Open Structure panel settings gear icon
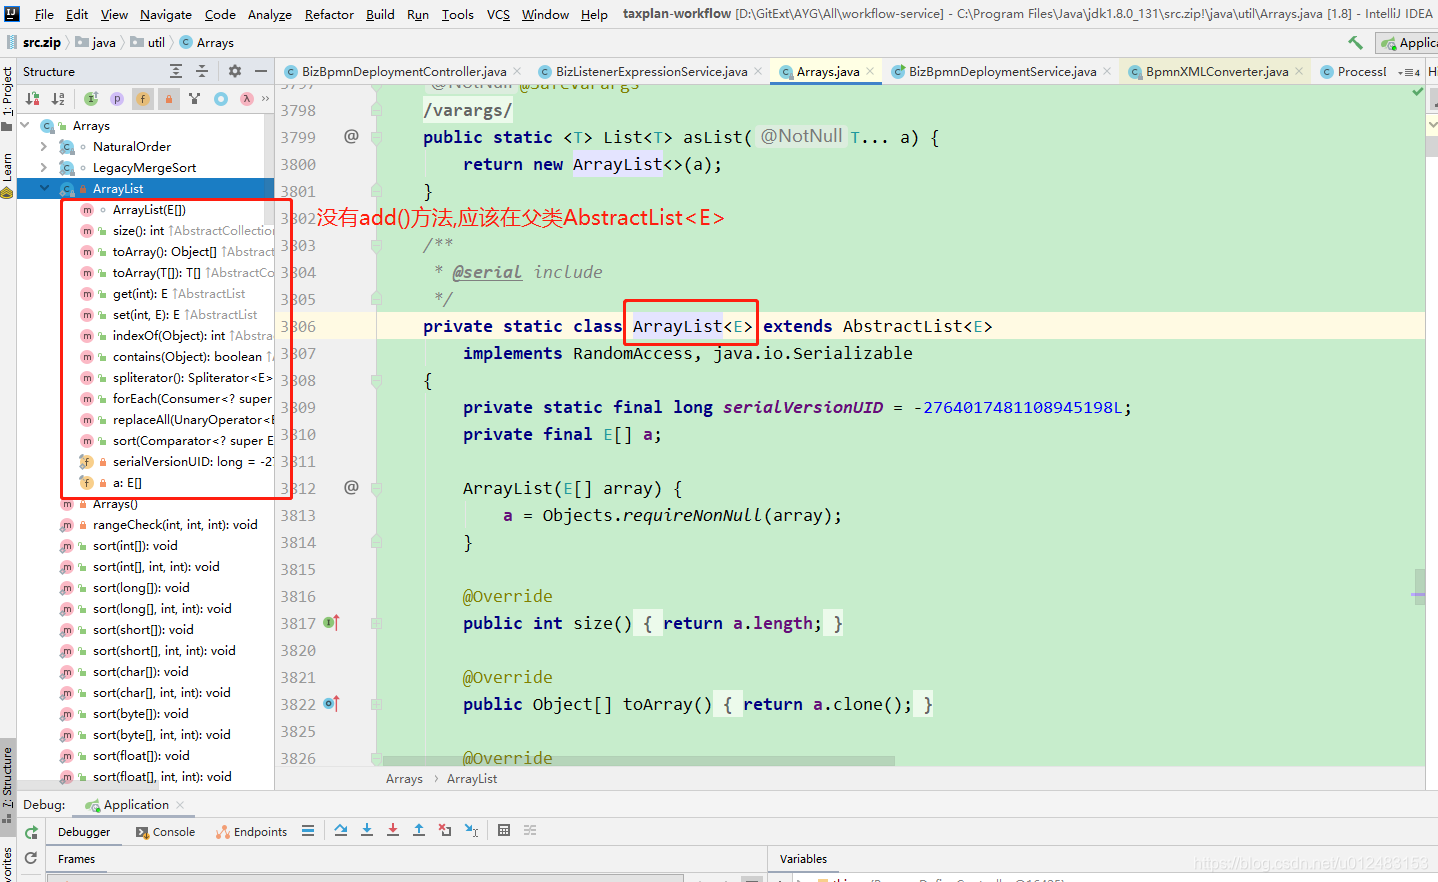1438x882 pixels. pyautogui.click(x=233, y=71)
